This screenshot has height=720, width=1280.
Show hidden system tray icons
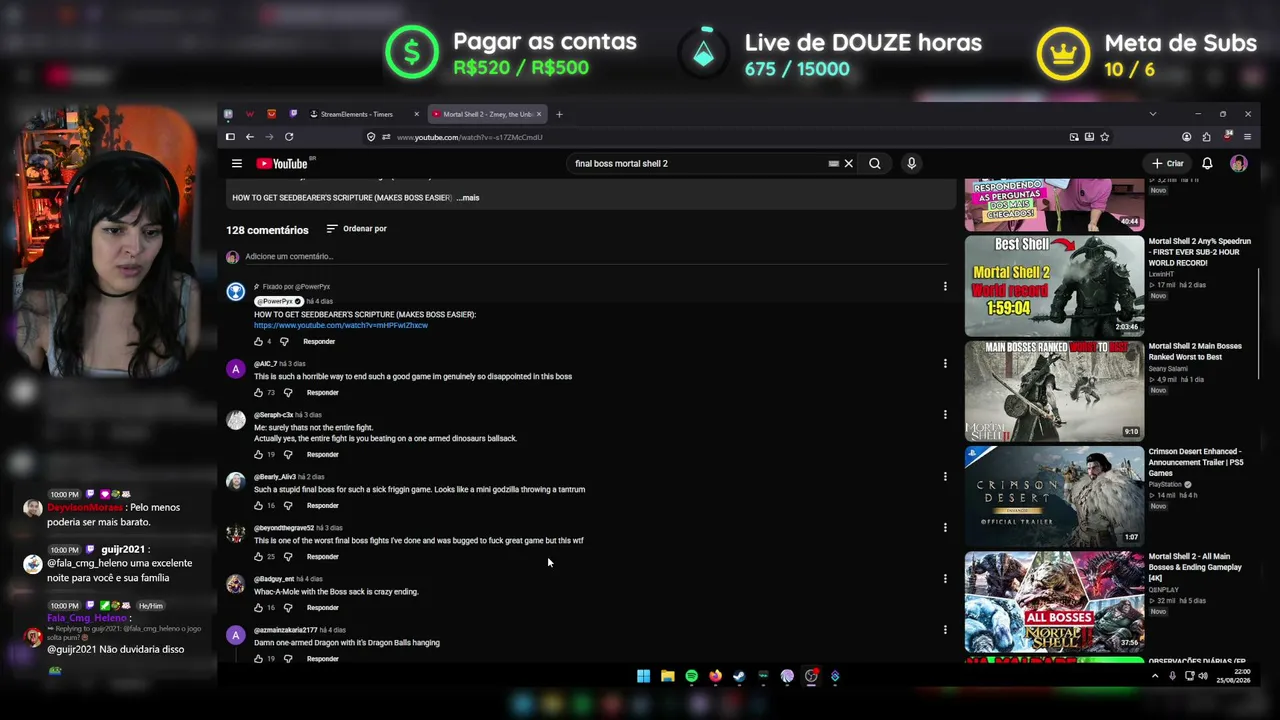point(1155,676)
